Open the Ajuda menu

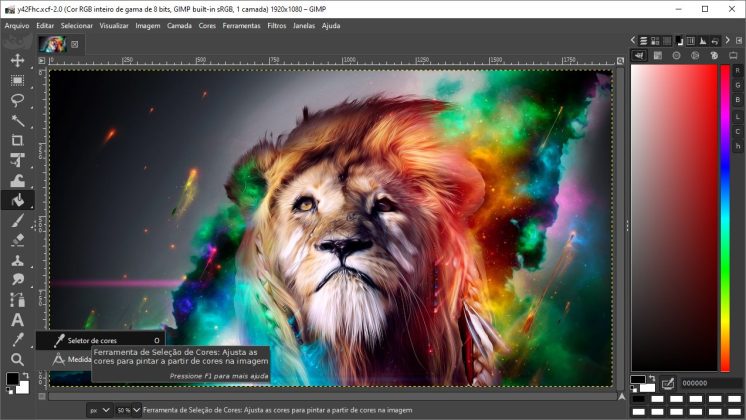[331, 26]
